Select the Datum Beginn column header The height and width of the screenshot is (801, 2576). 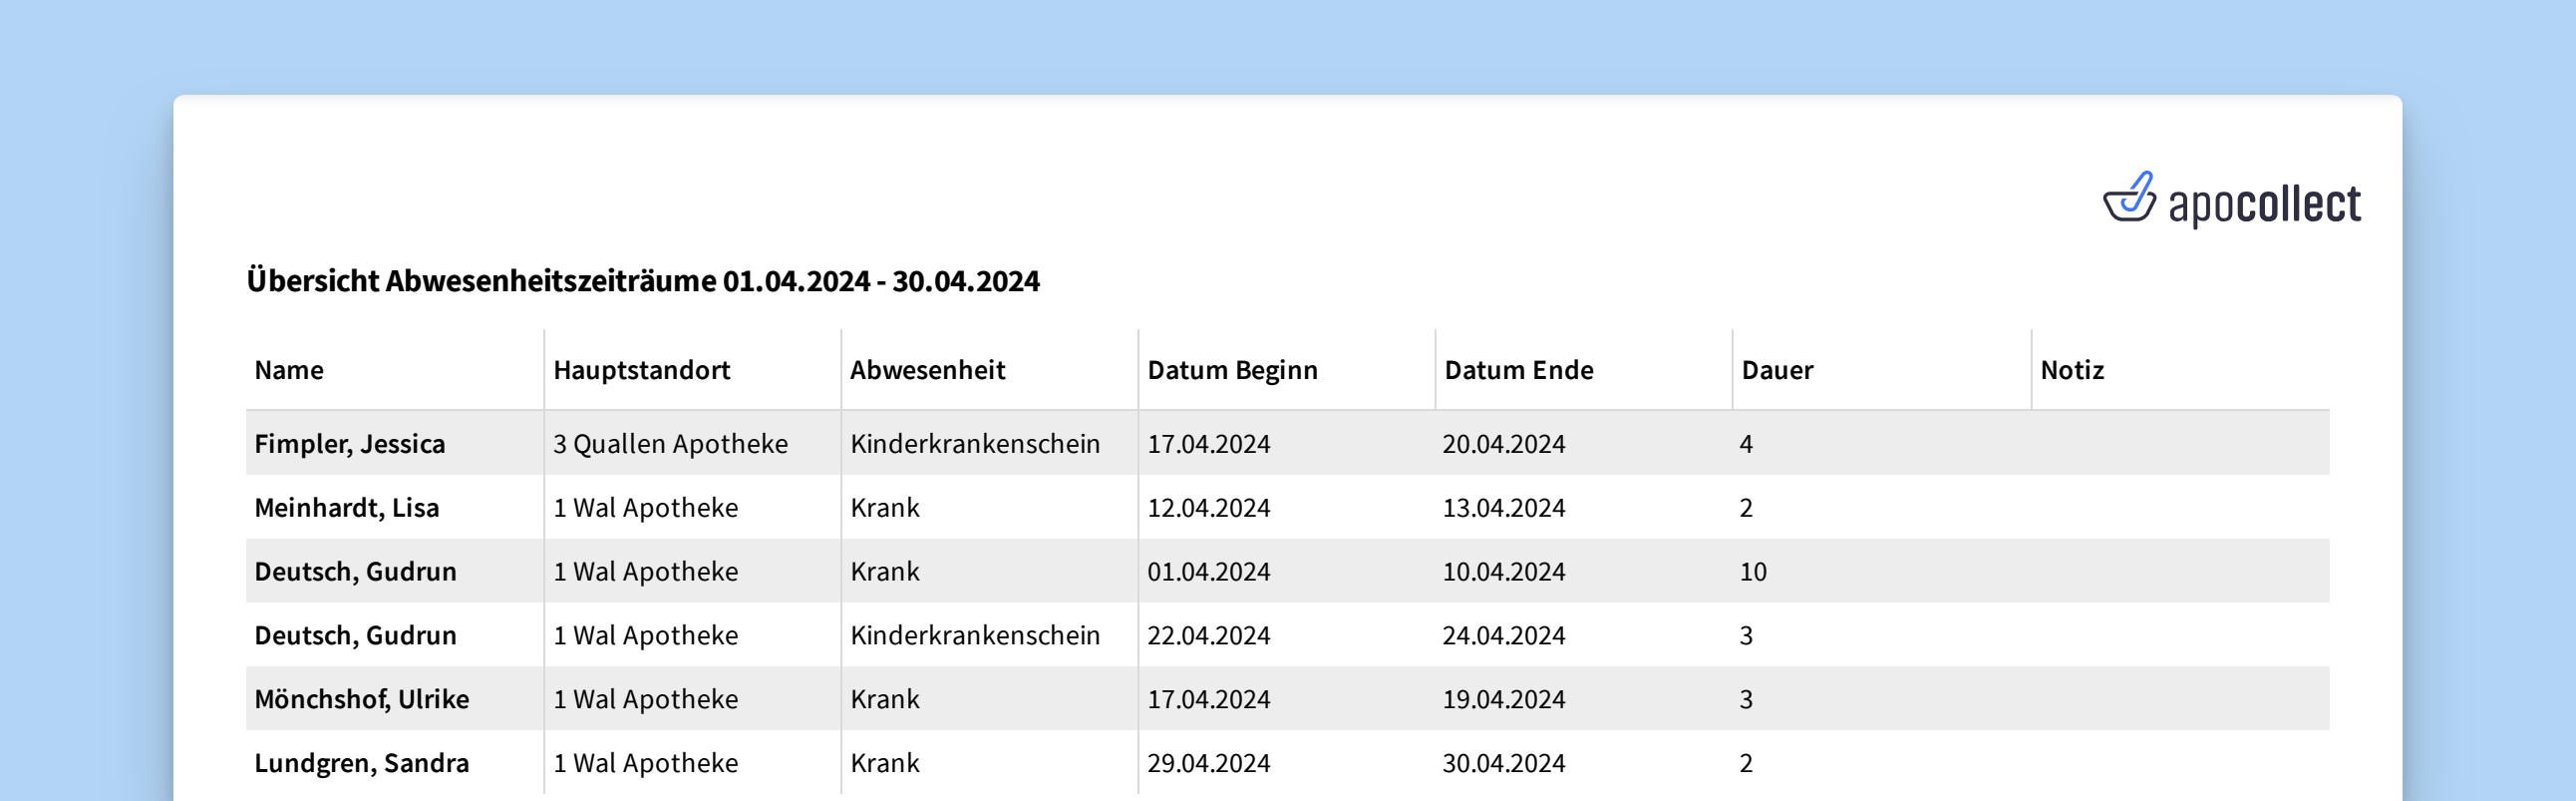click(x=1232, y=370)
